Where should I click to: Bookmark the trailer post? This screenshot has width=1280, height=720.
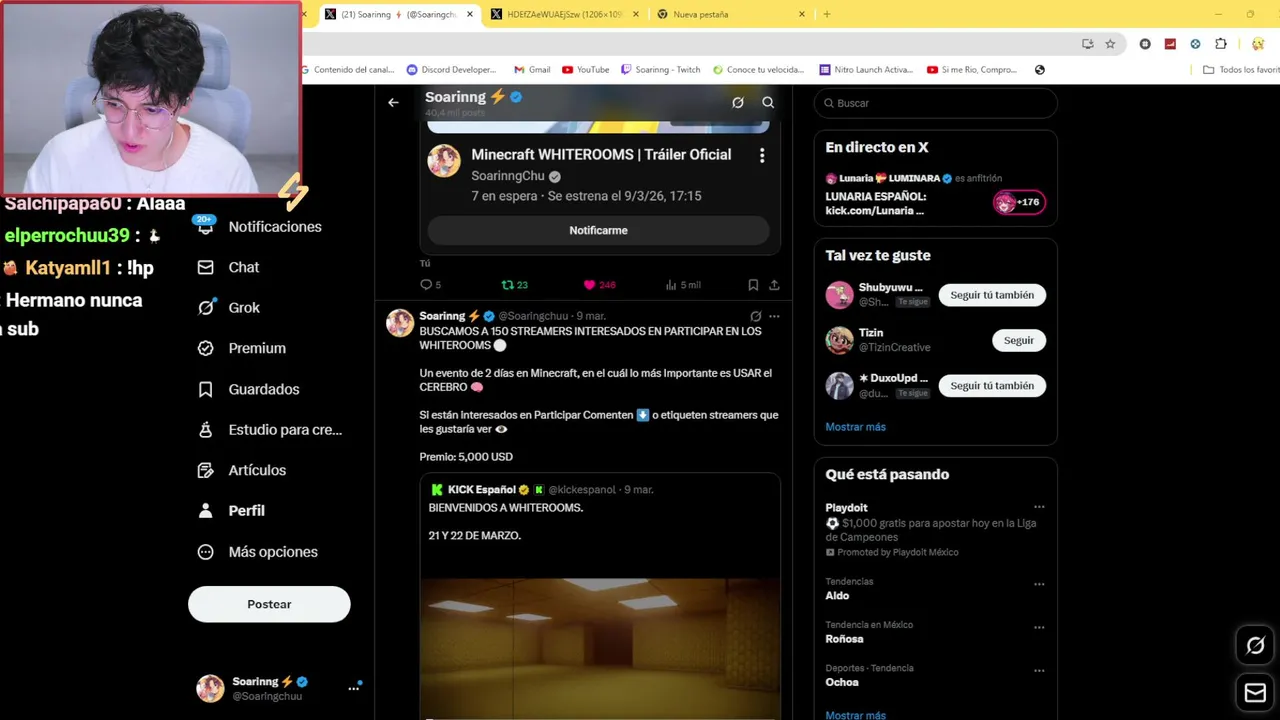pyautogui.click(x=753, y=285)
